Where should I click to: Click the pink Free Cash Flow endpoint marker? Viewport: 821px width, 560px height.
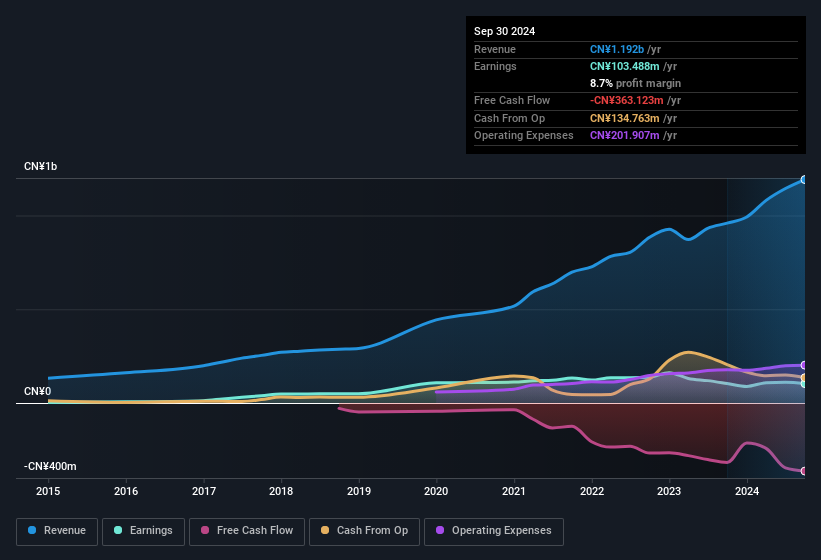803,471
